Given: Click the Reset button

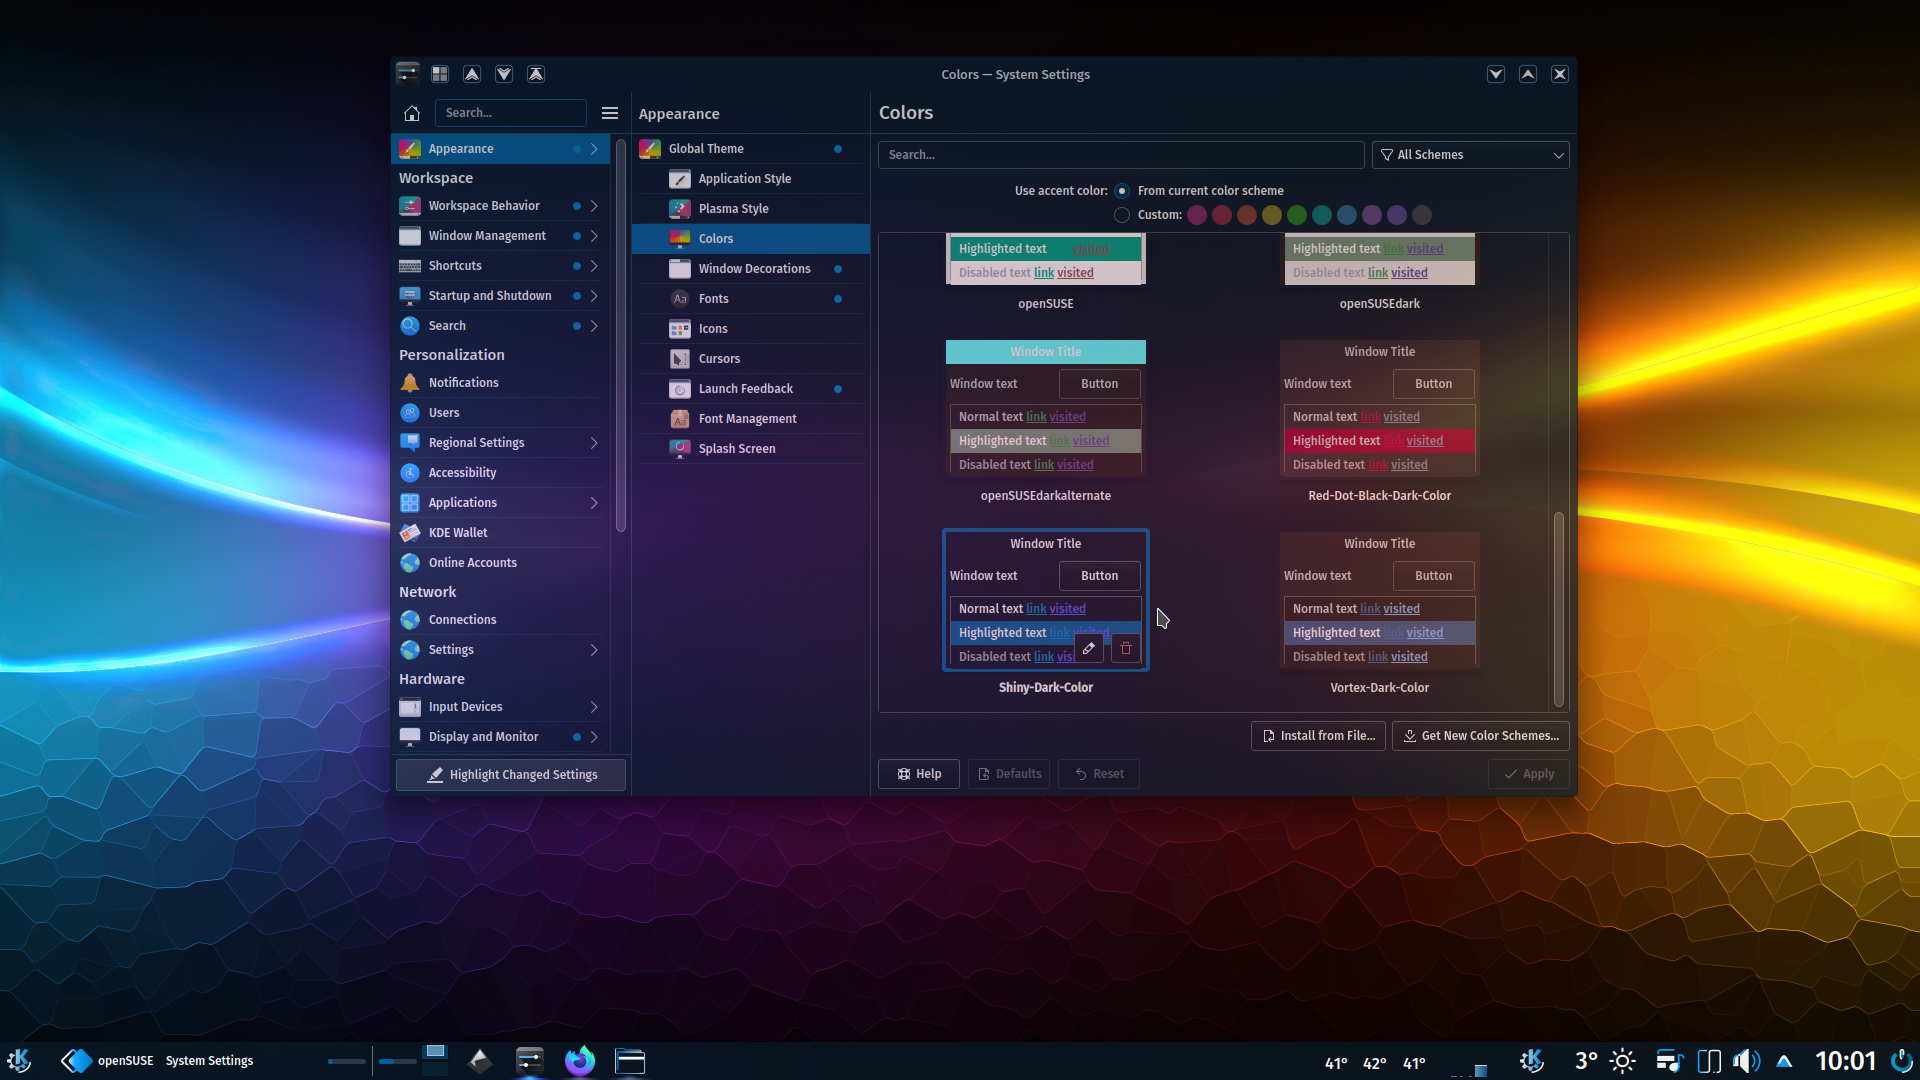Looking at the screenshot, I should point(1099,774).
